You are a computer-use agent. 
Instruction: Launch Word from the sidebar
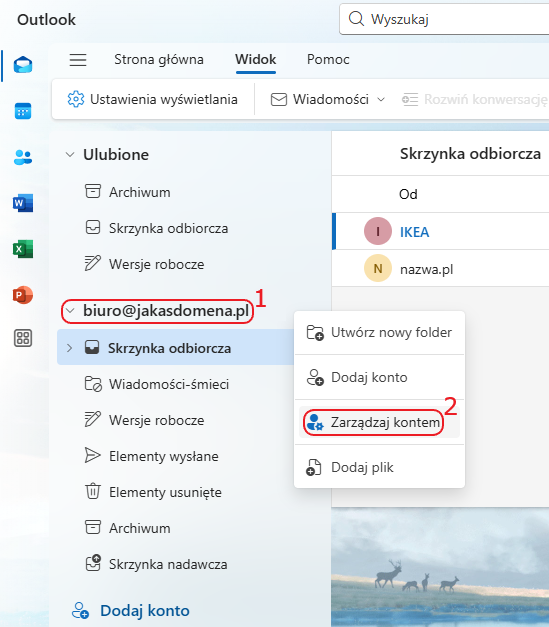23,203
